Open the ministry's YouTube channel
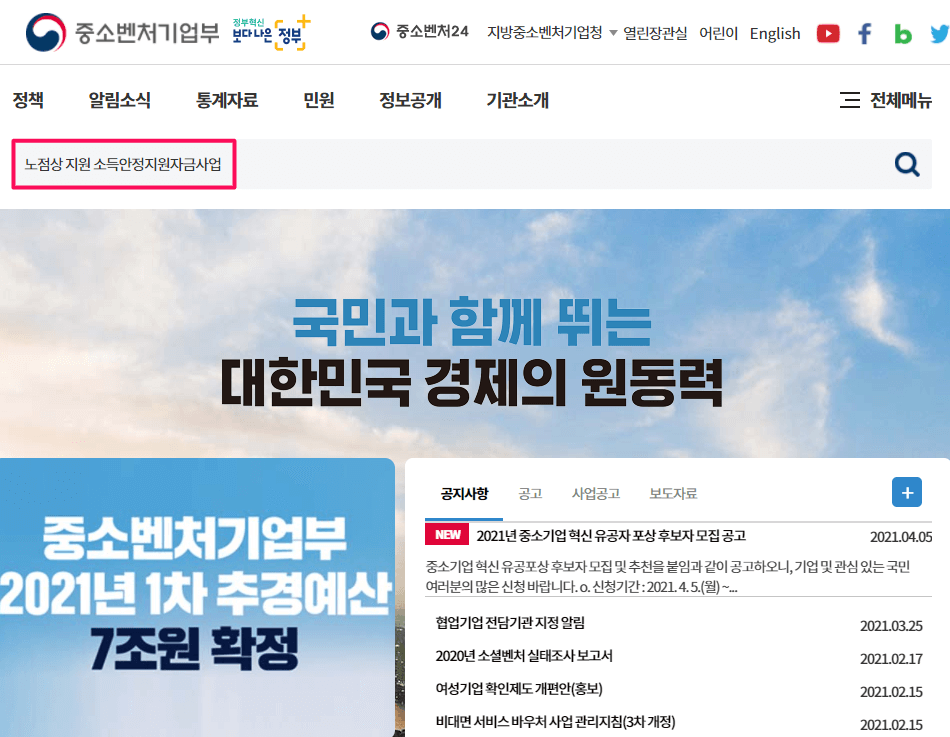Viewport: 950px width, 737px height. [x=828, y=33]
